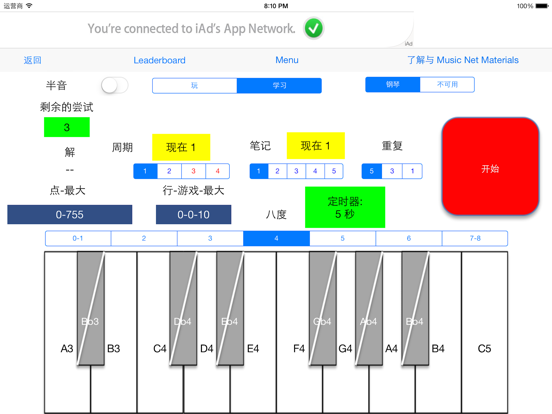Tap the green 定时器 5 秒 timer box
Viewport: 552px width, 414px height.
click(x=345, y=207)
